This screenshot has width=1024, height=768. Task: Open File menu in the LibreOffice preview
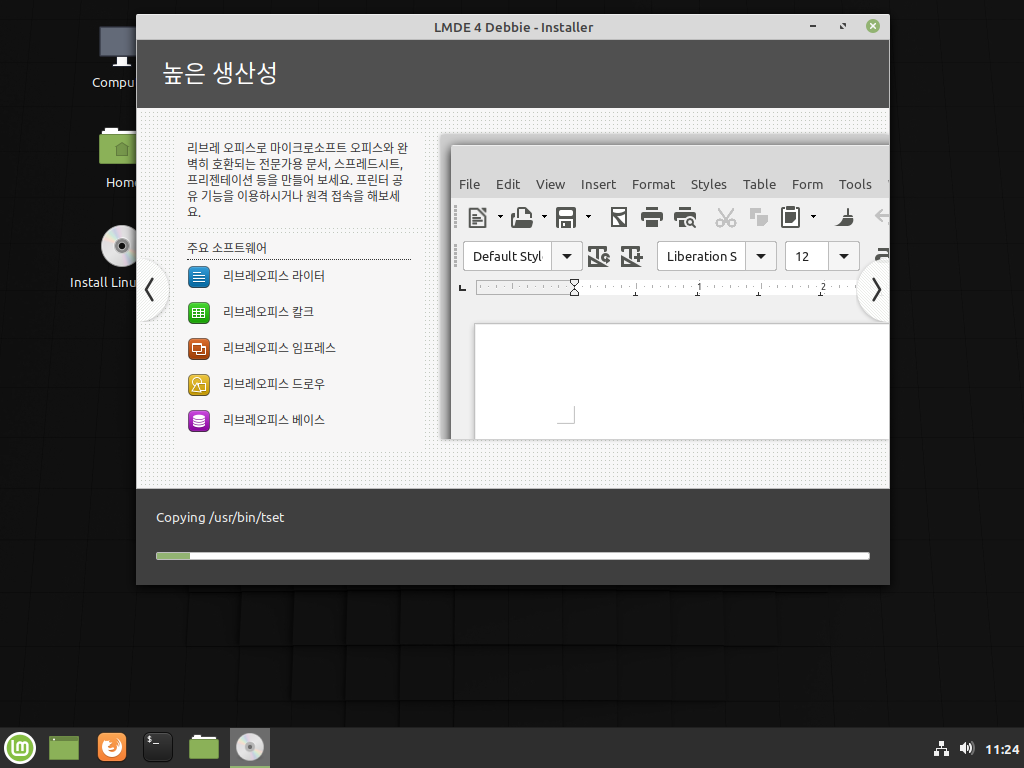pos(469,184)
